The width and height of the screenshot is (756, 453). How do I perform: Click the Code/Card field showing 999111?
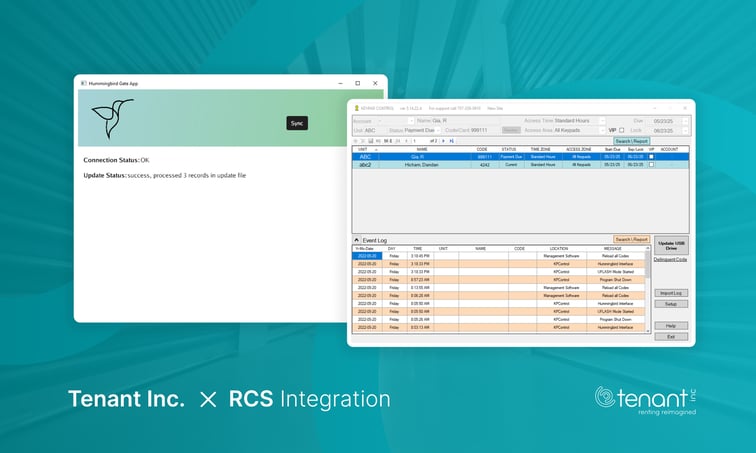485,131
